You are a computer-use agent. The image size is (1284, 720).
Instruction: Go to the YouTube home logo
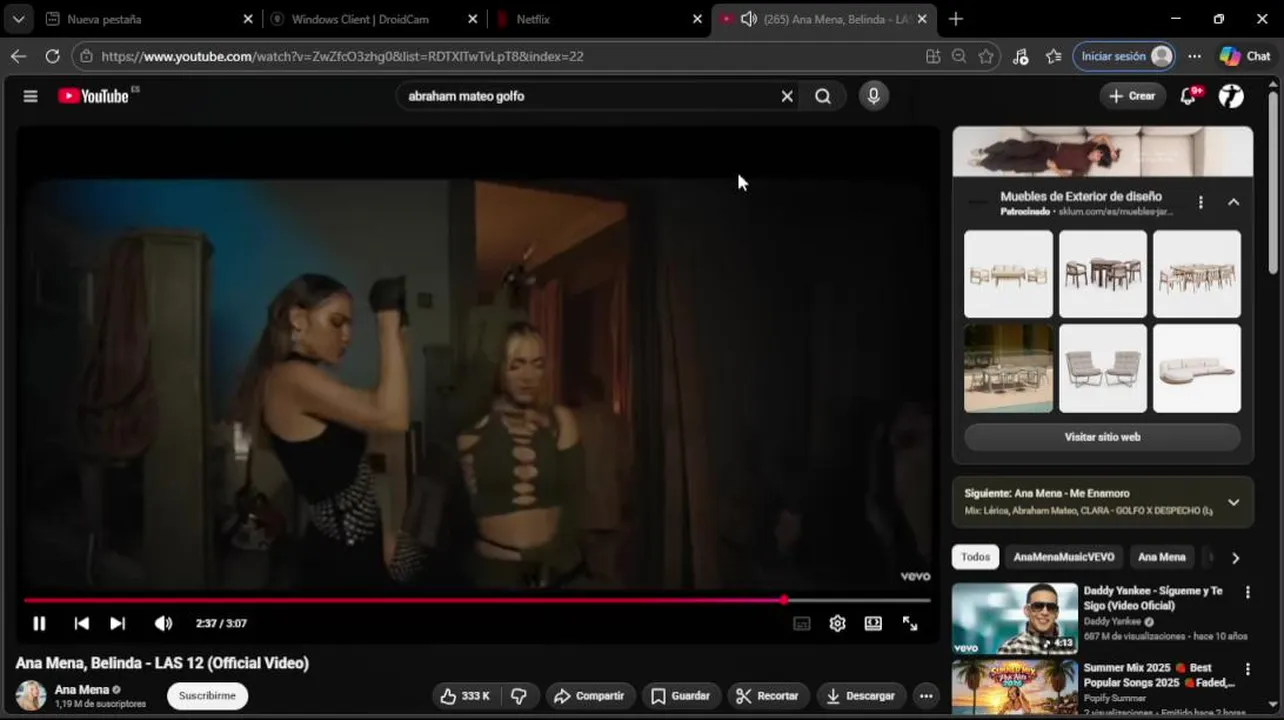coord(93,96)
